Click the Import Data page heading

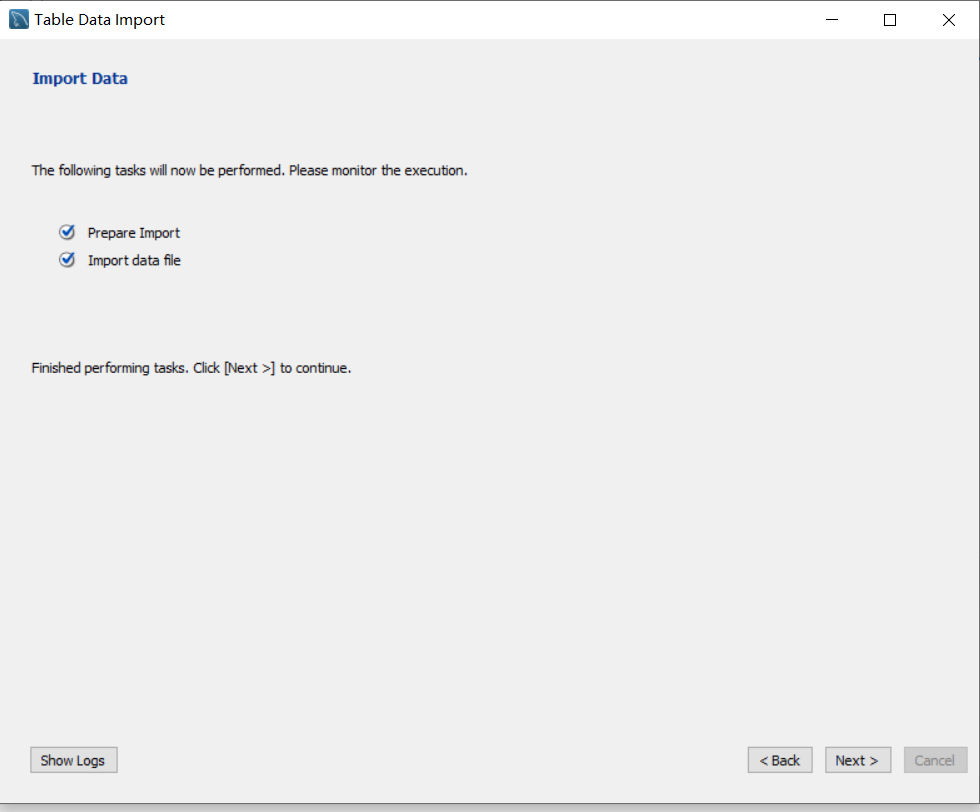(x=80, y=78)
